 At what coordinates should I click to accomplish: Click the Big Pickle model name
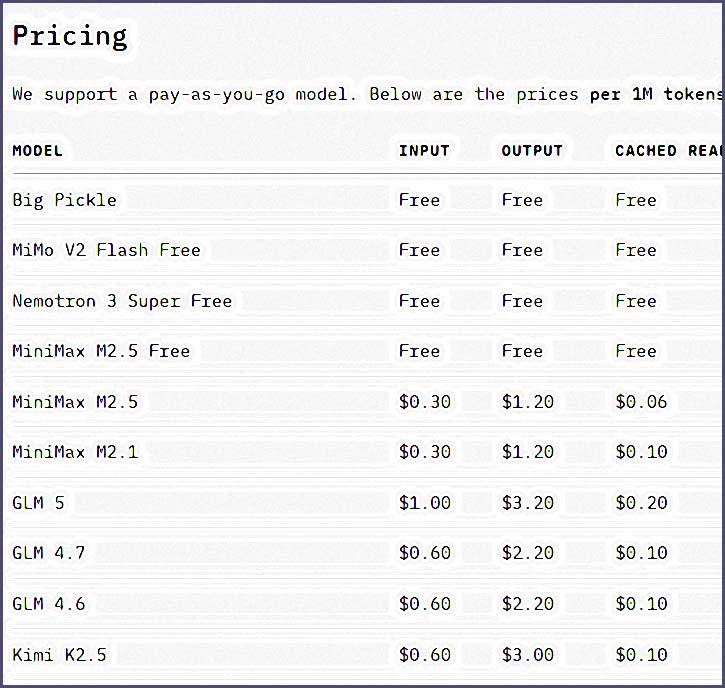click(65, 200)
